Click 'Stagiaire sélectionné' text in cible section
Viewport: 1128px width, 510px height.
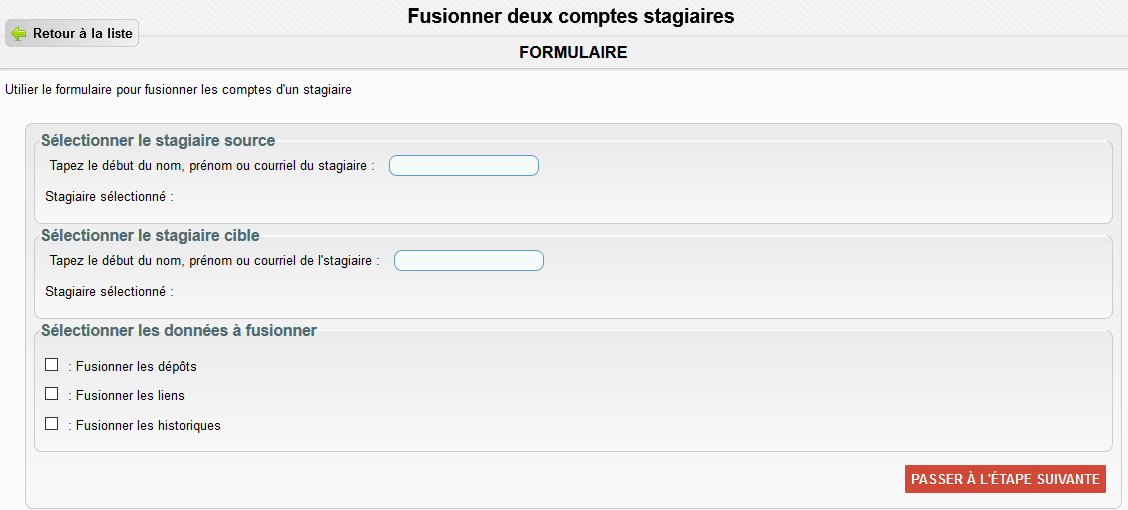(x=109, y=292)
